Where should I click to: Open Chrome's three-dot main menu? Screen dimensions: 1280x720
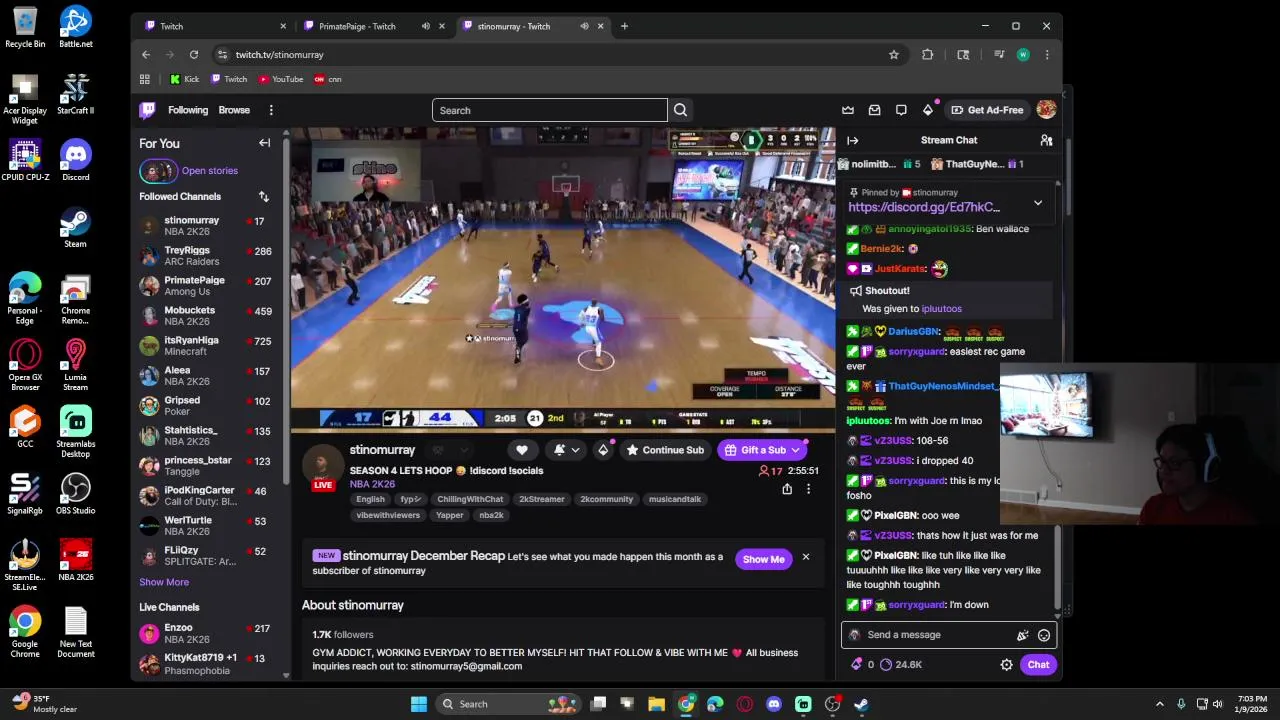click(x=1047, y=55)
